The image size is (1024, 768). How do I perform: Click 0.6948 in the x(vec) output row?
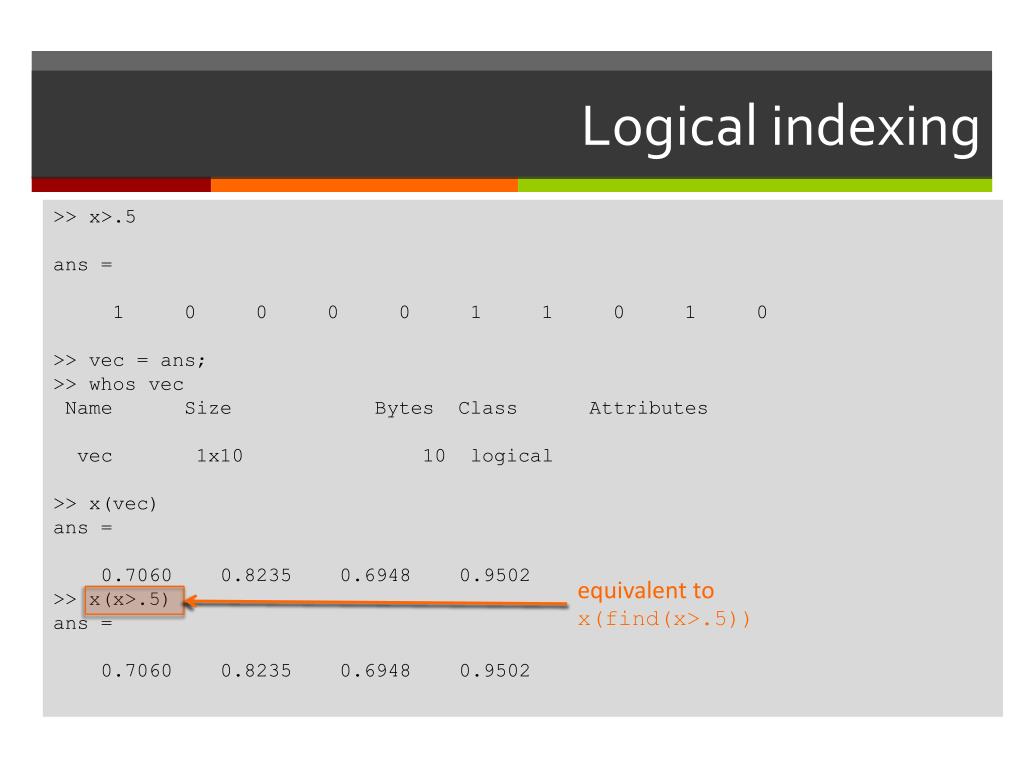click(376, 575)
